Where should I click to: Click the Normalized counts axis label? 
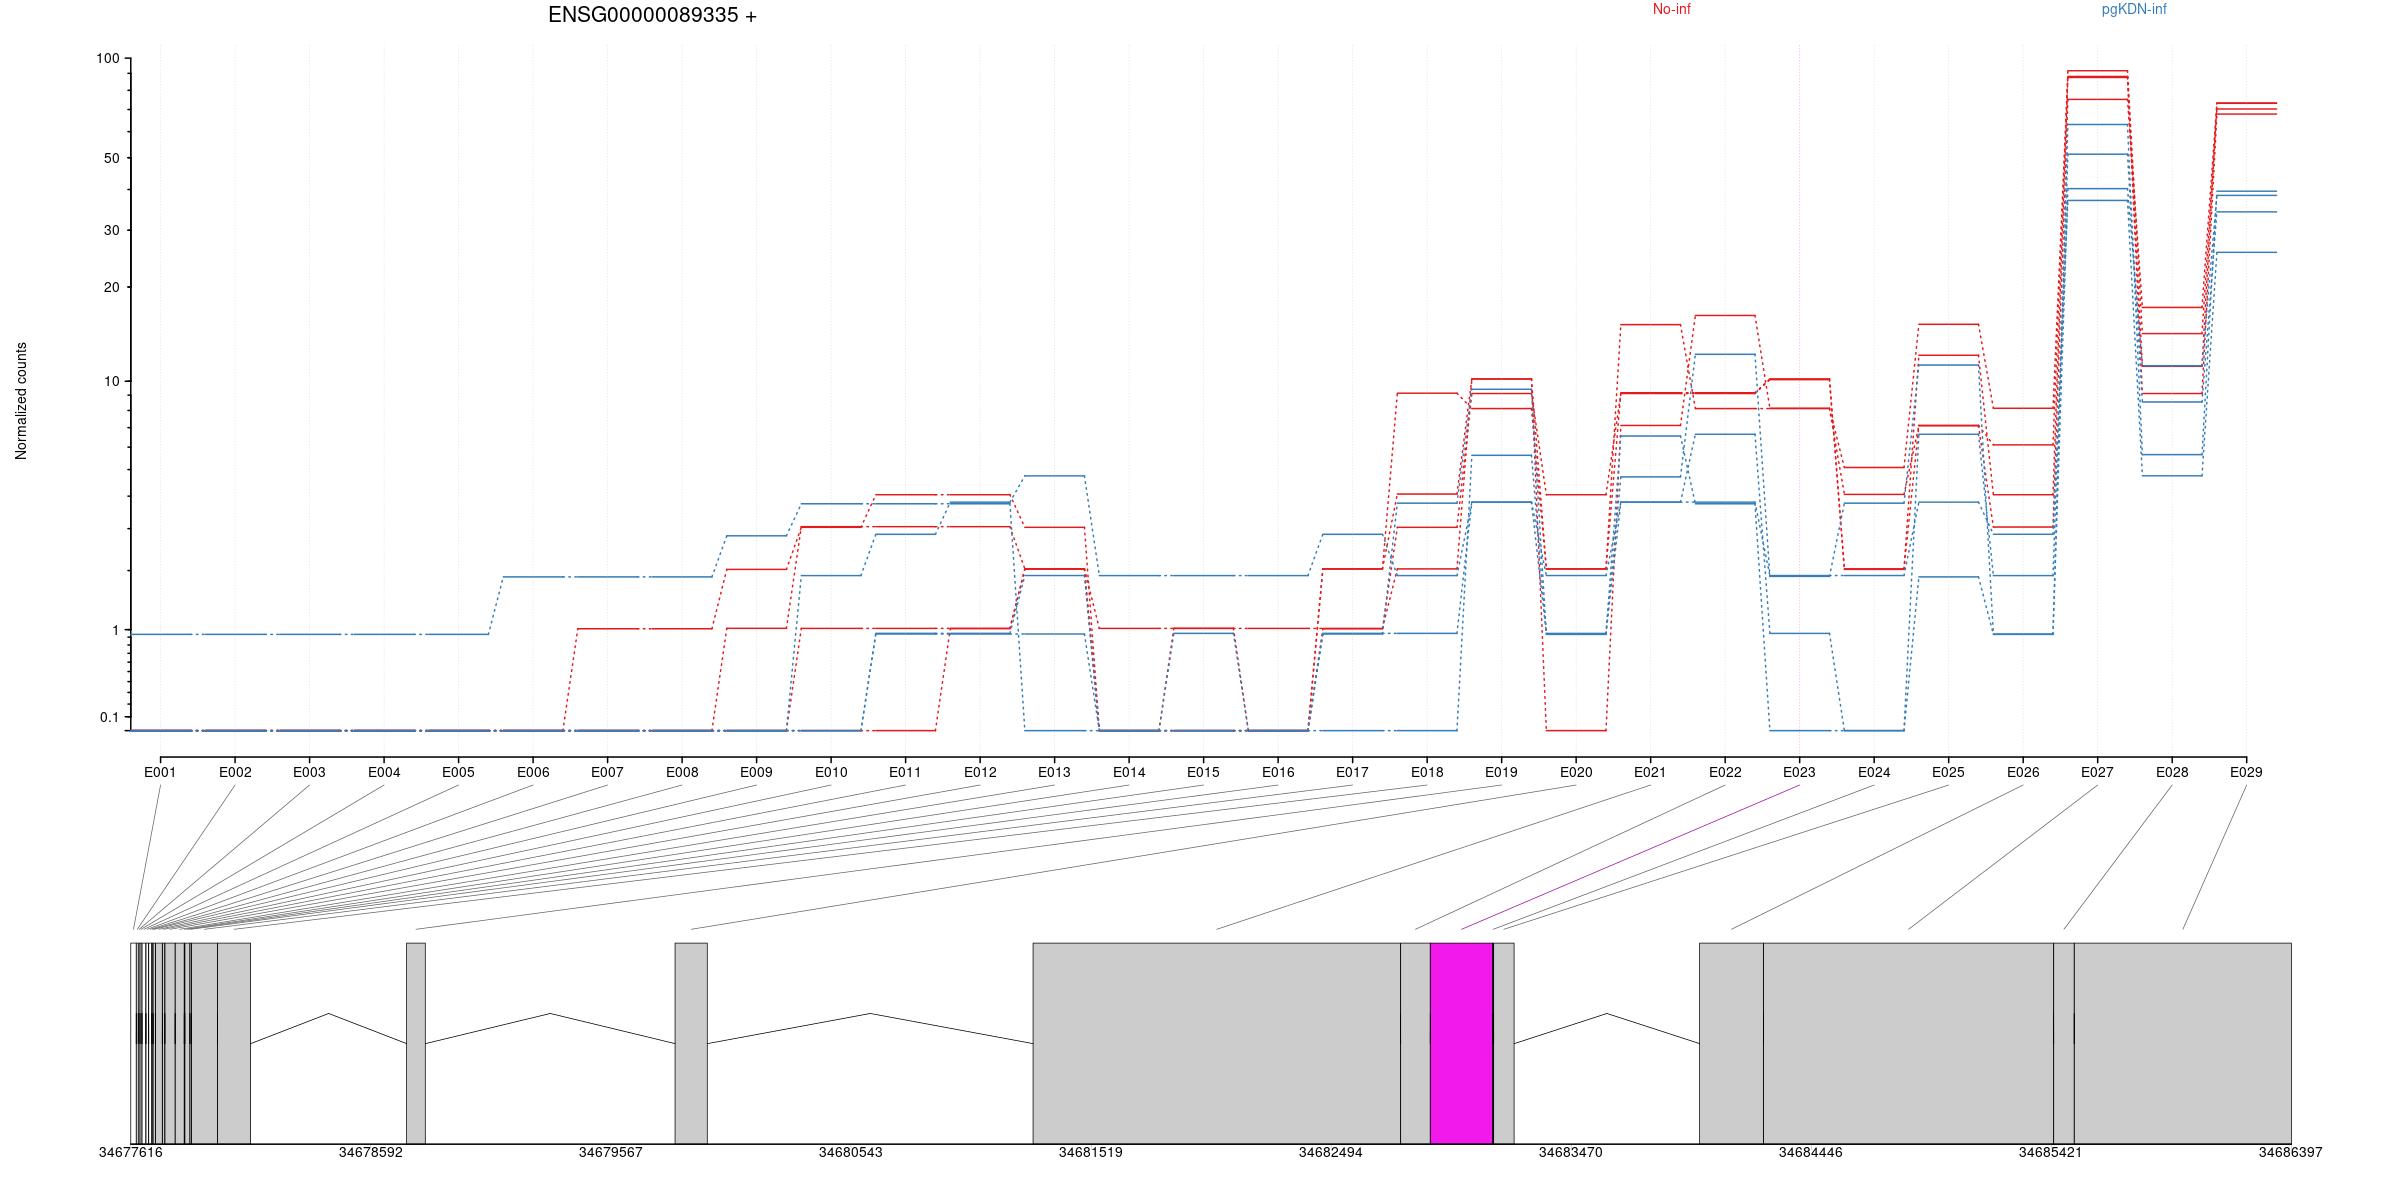click(x=21, y=401)
